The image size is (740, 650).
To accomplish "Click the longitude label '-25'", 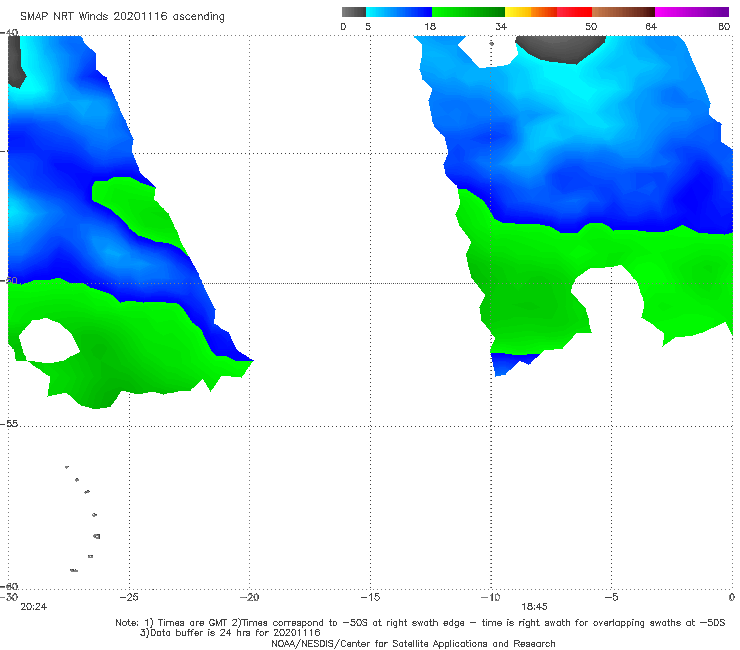I will pyautogui.click(x=129, y=597).
